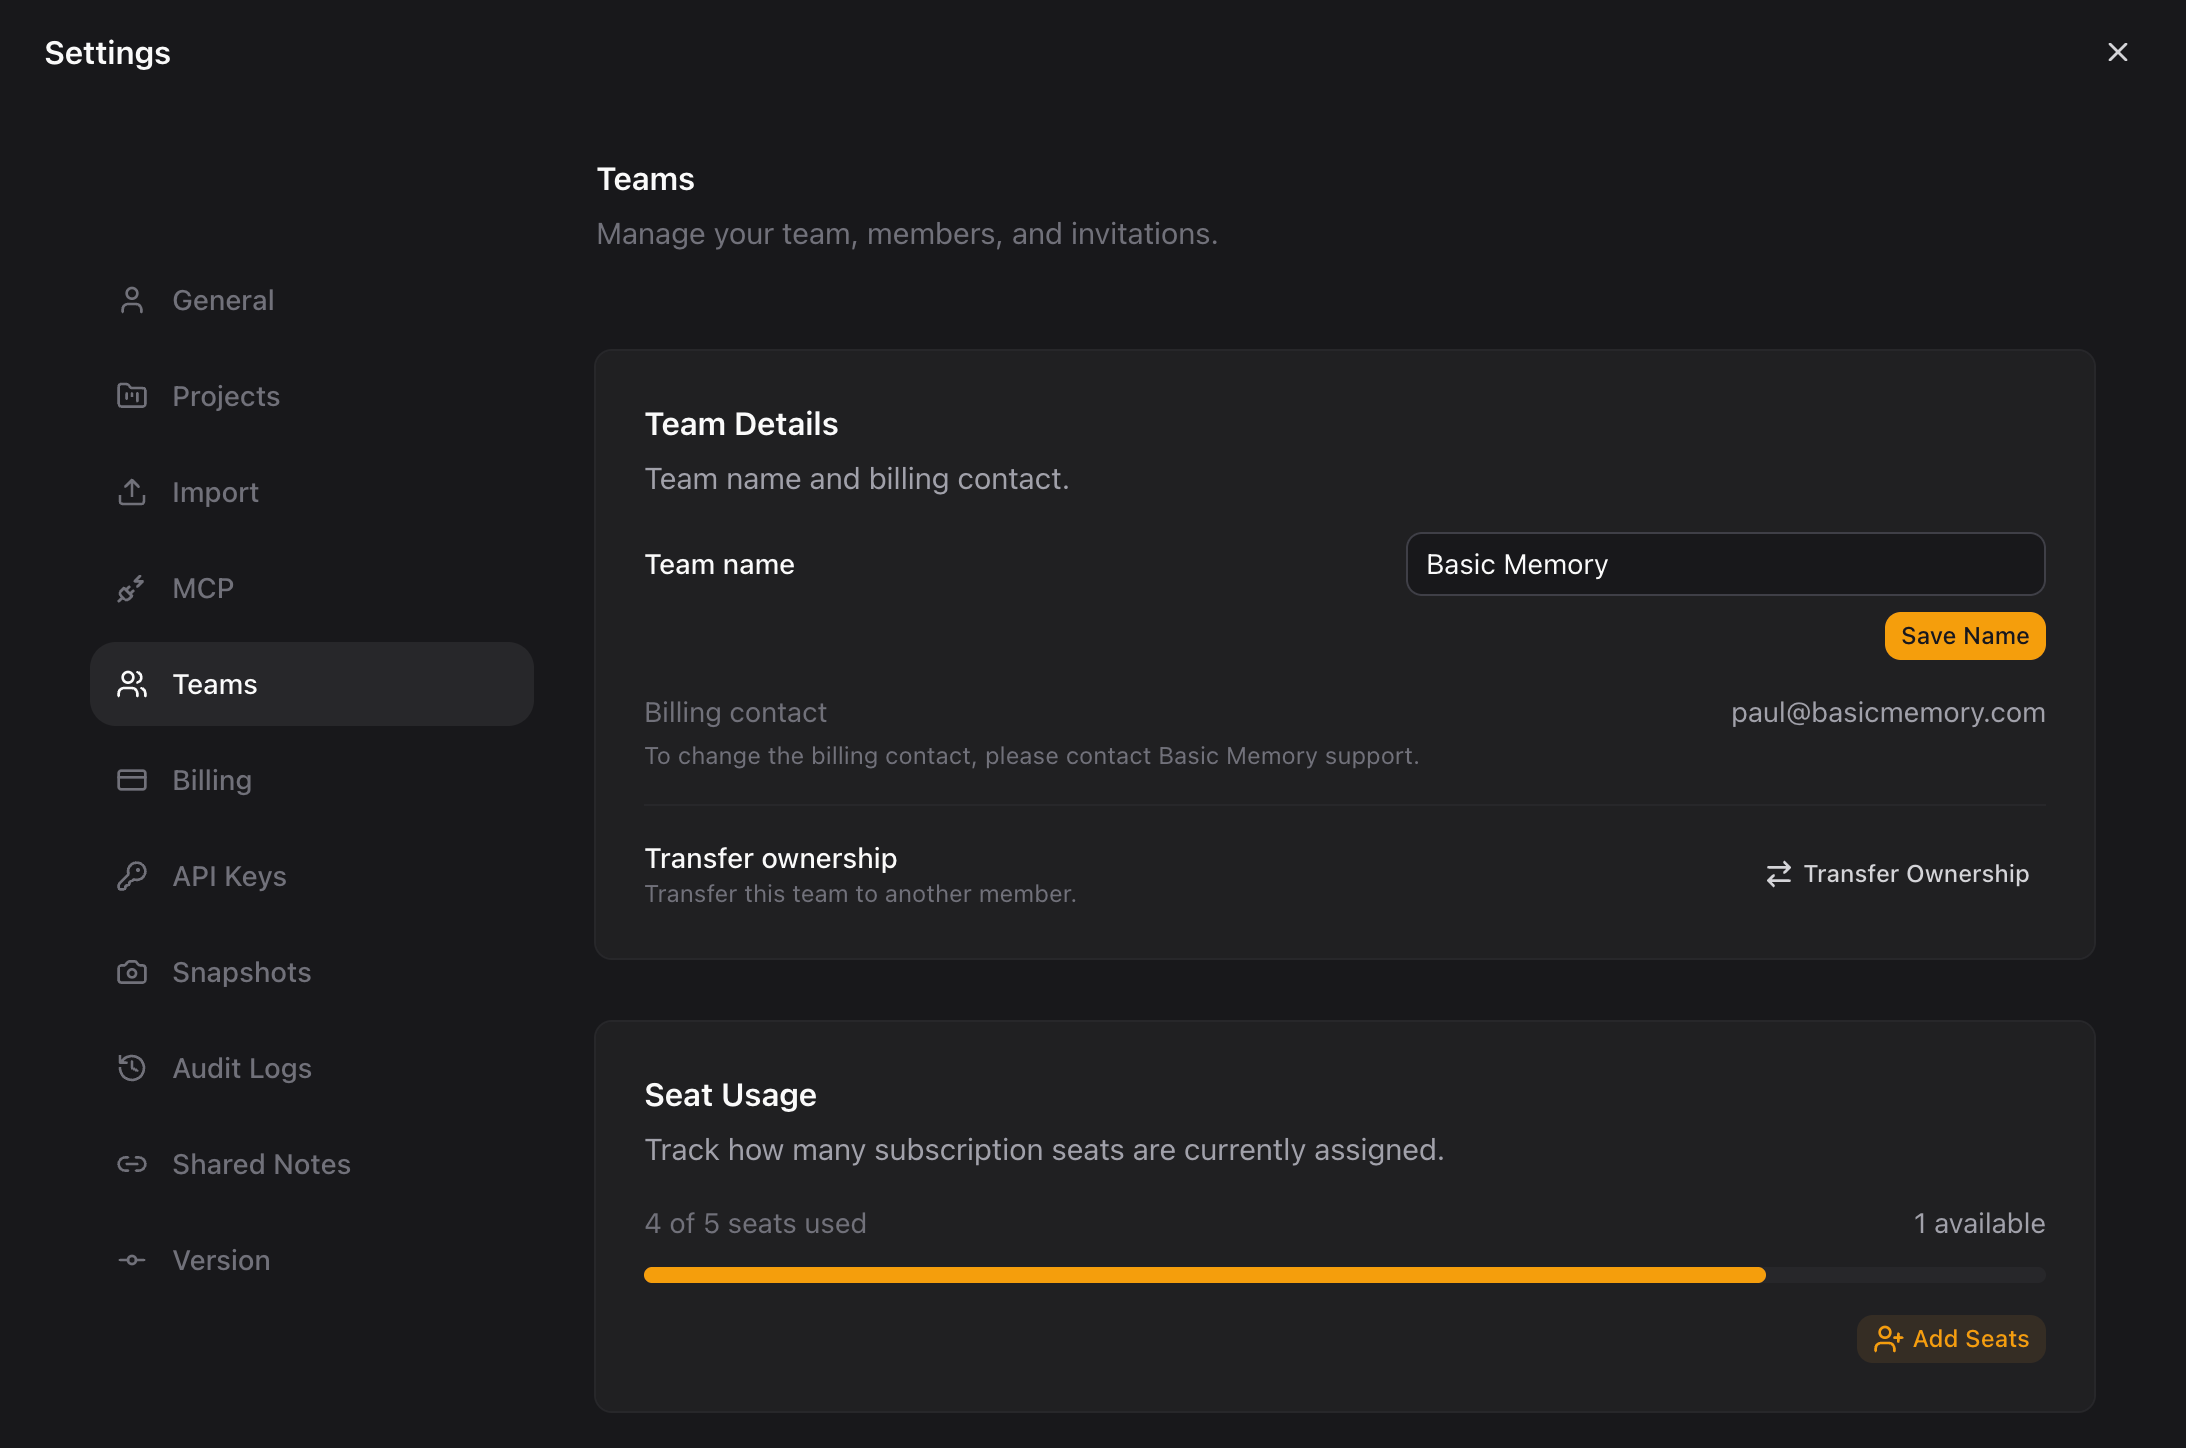
Task: Open Shared Notes settings
Action: [312, 1164]
